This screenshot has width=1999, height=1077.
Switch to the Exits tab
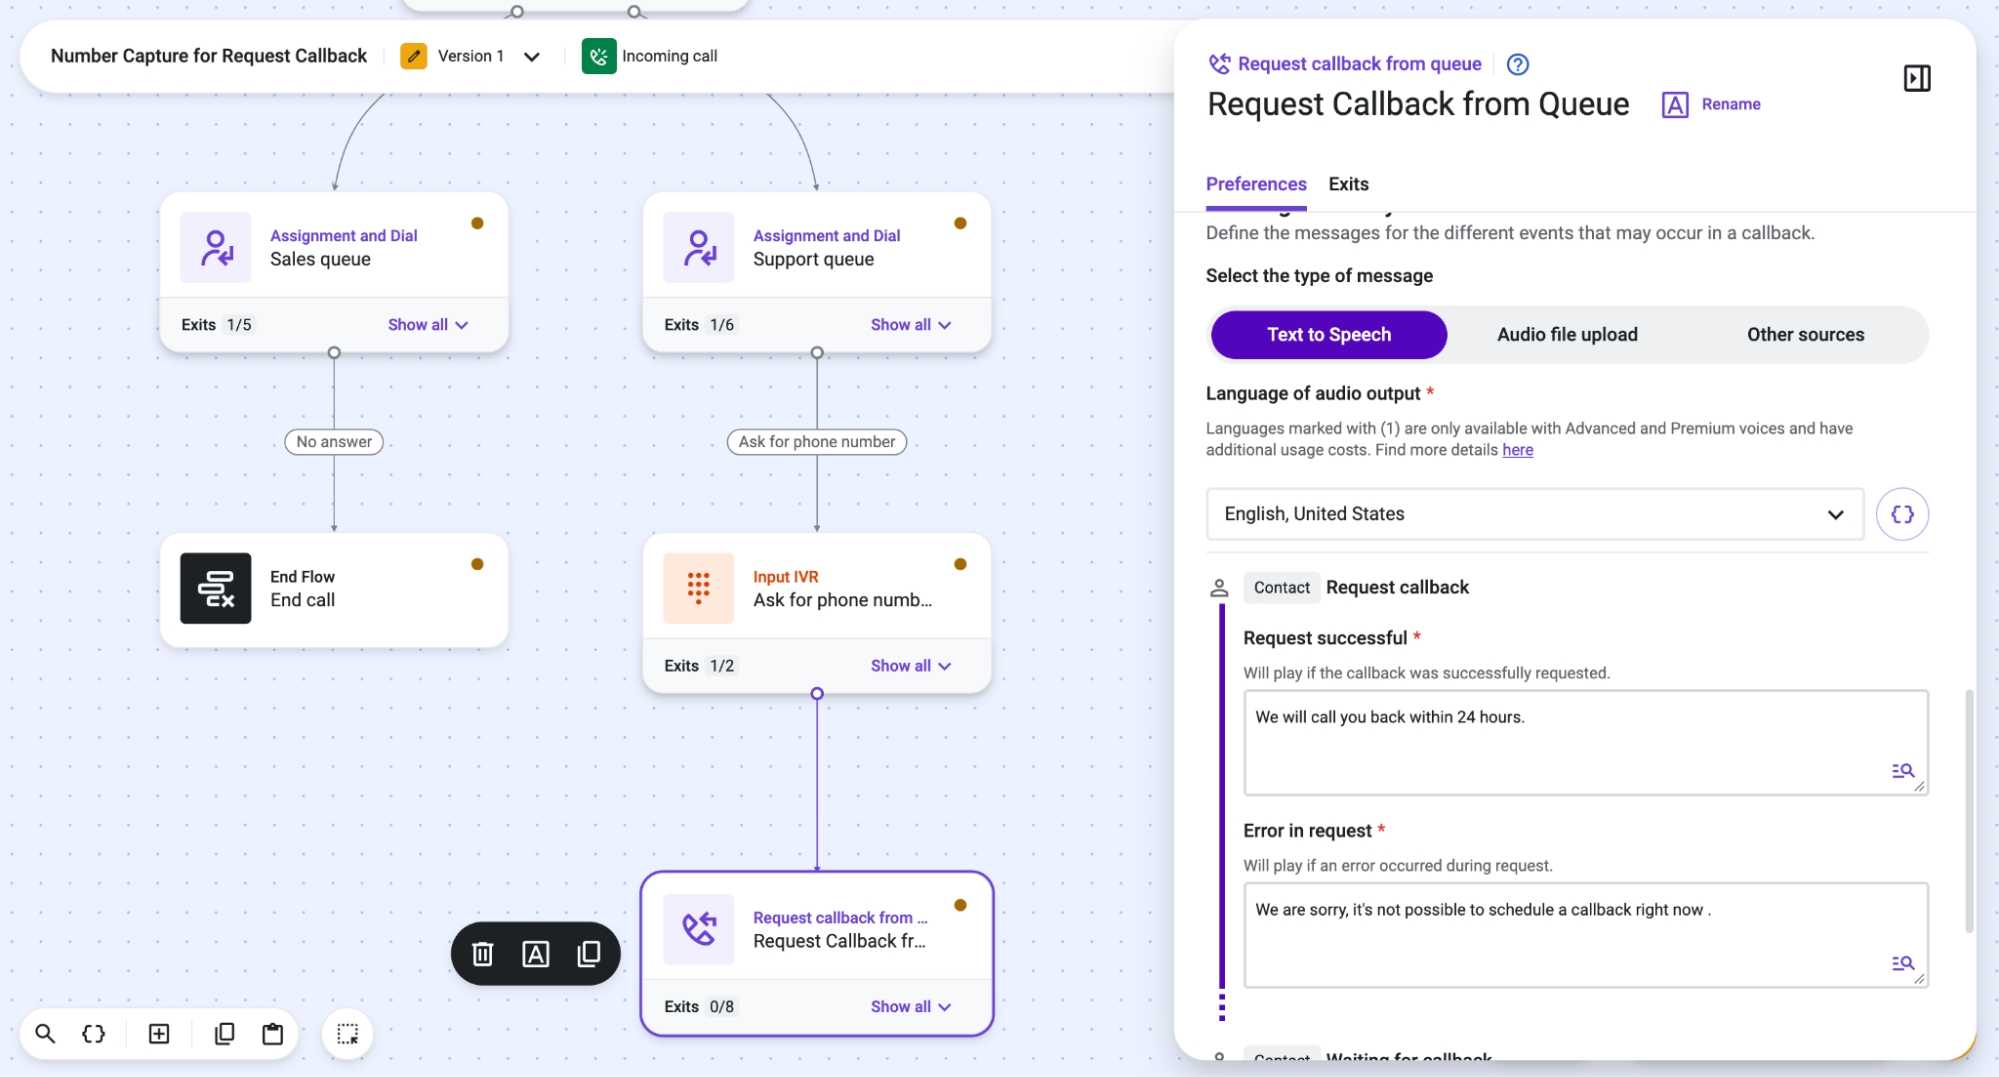pos(1348,184)
